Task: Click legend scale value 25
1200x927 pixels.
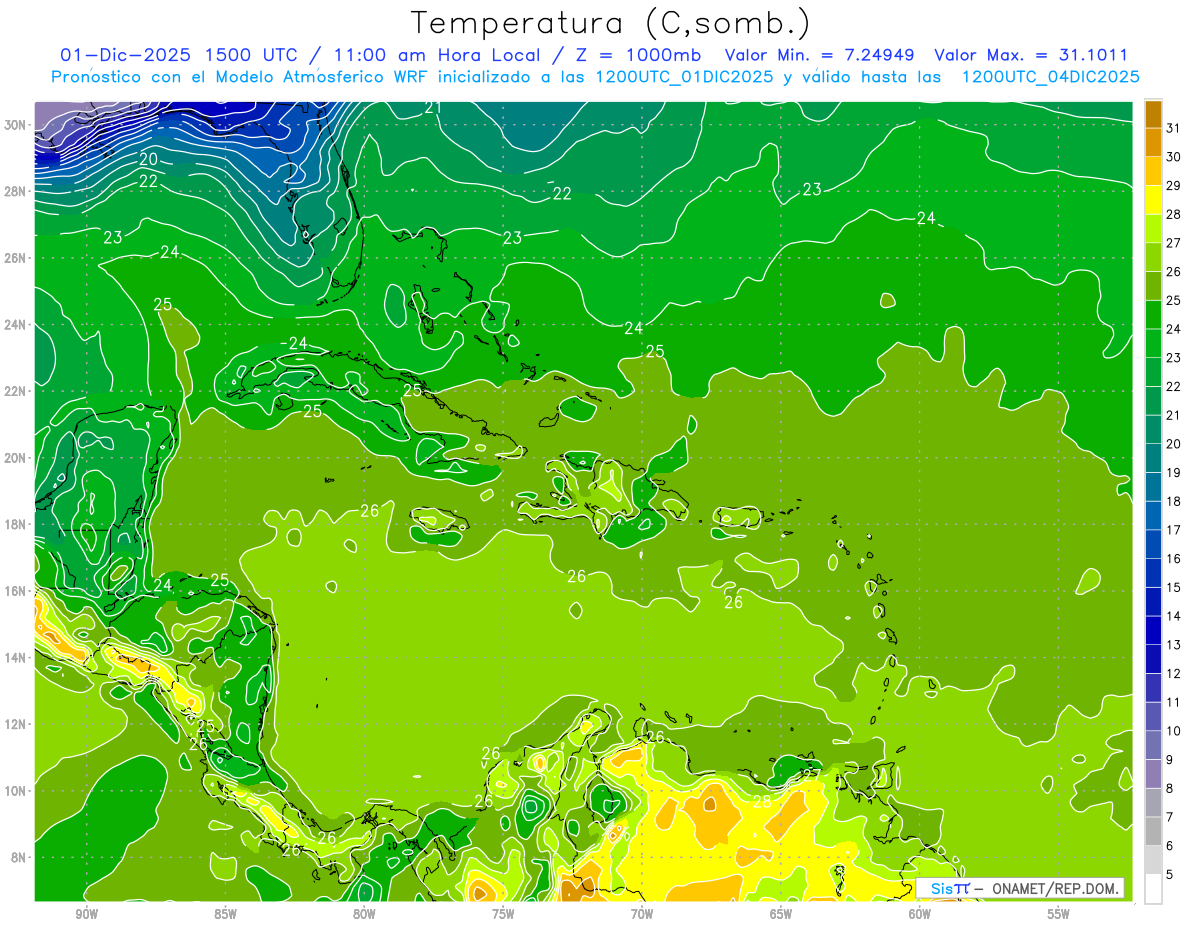Action: (1174, 300)
